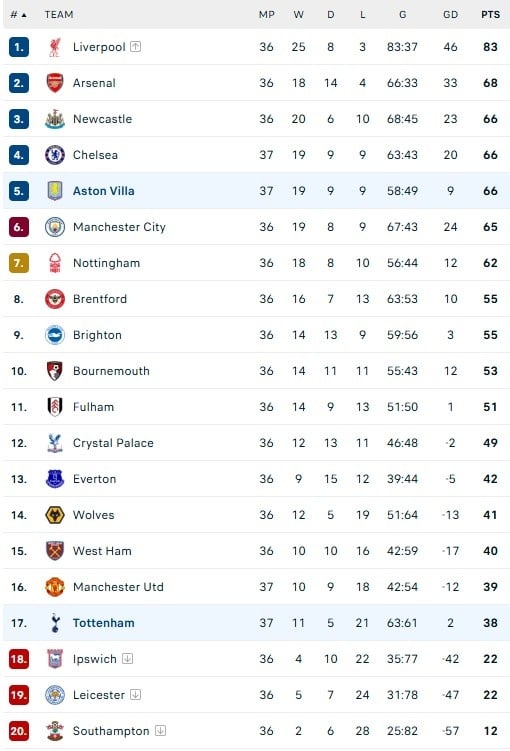Open the Manchester Utd team page
This screenshot has height=751, width=510.
click(118, 587)
